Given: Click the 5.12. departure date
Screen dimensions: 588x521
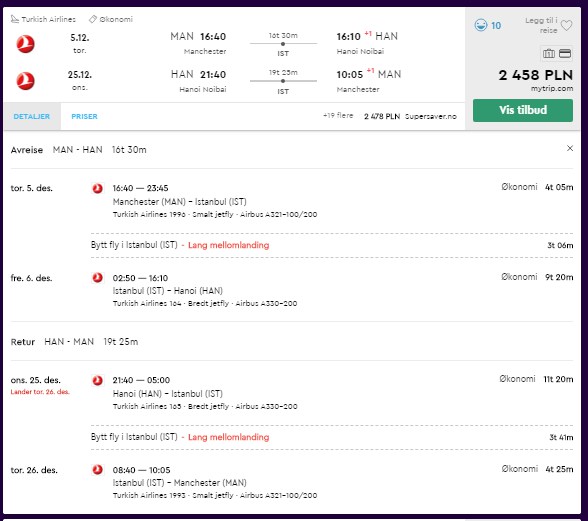Looking at the screenshot, I should point(80,38).
